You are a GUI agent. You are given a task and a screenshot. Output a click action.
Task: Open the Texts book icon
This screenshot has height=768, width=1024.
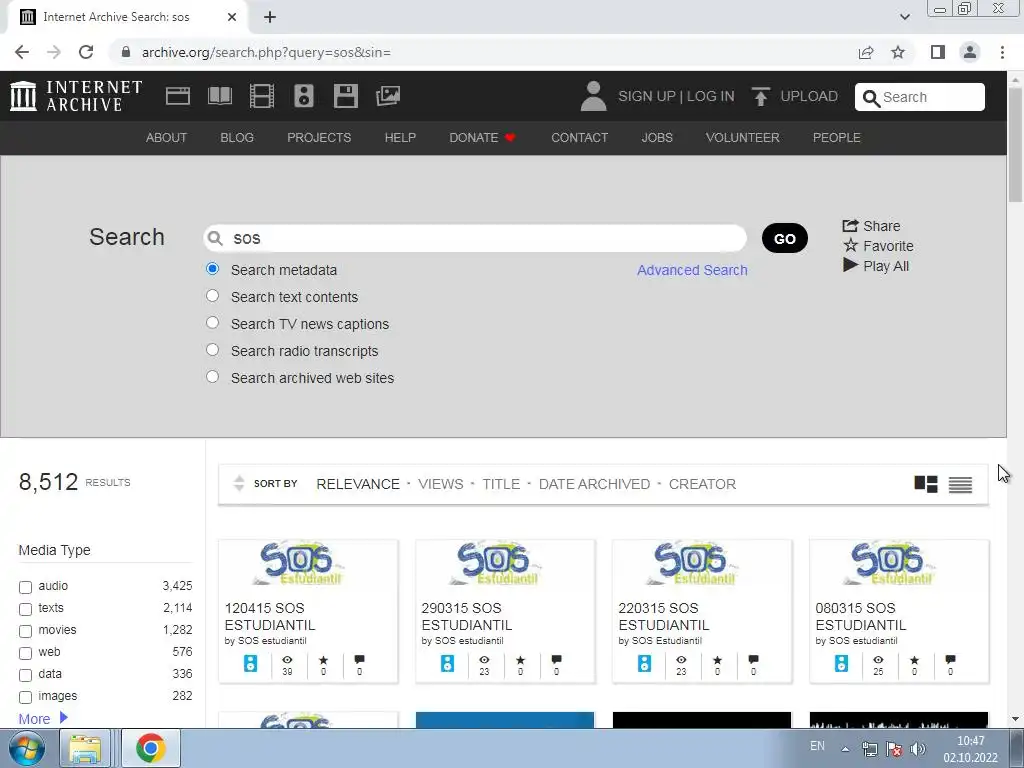[219, 96]
